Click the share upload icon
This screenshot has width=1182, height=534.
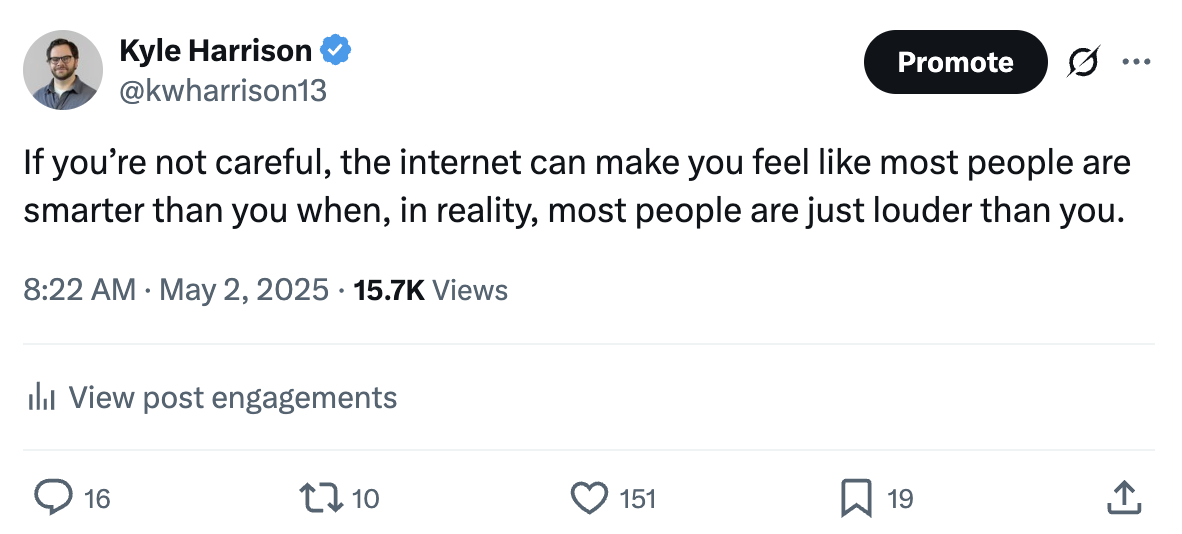tap(1124, 497)
